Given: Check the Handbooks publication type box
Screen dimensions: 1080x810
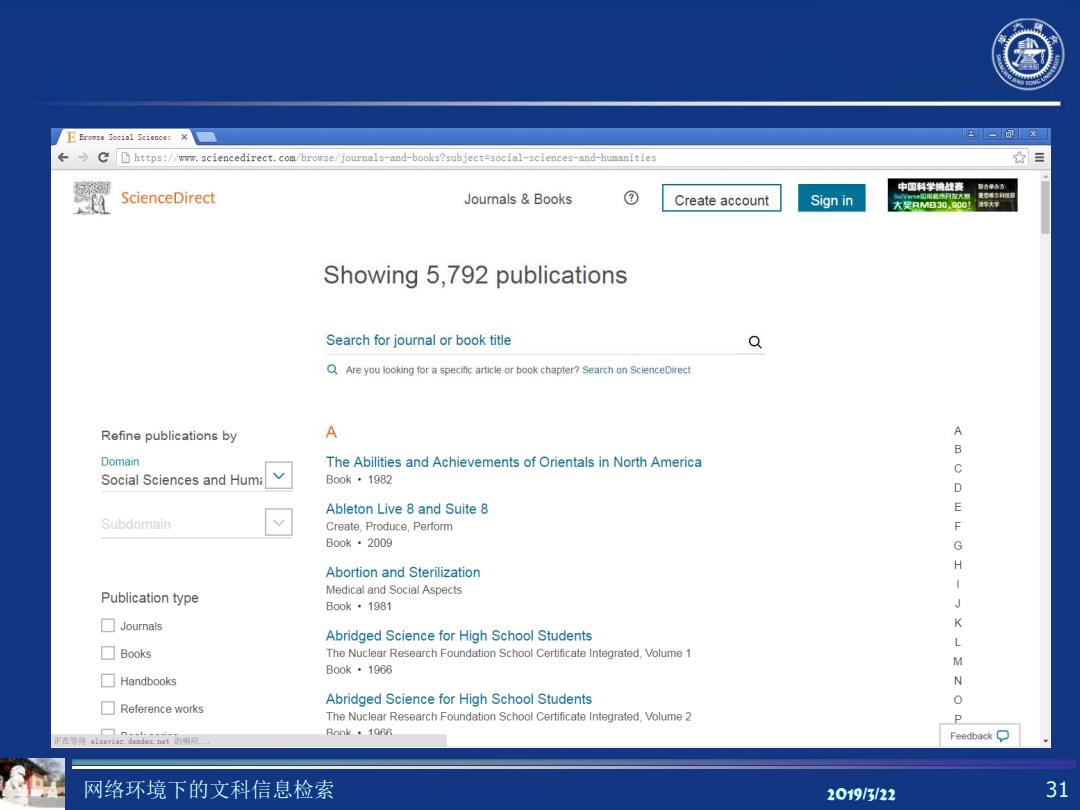Looking at the screenshot, I should [x=108, y=681].
